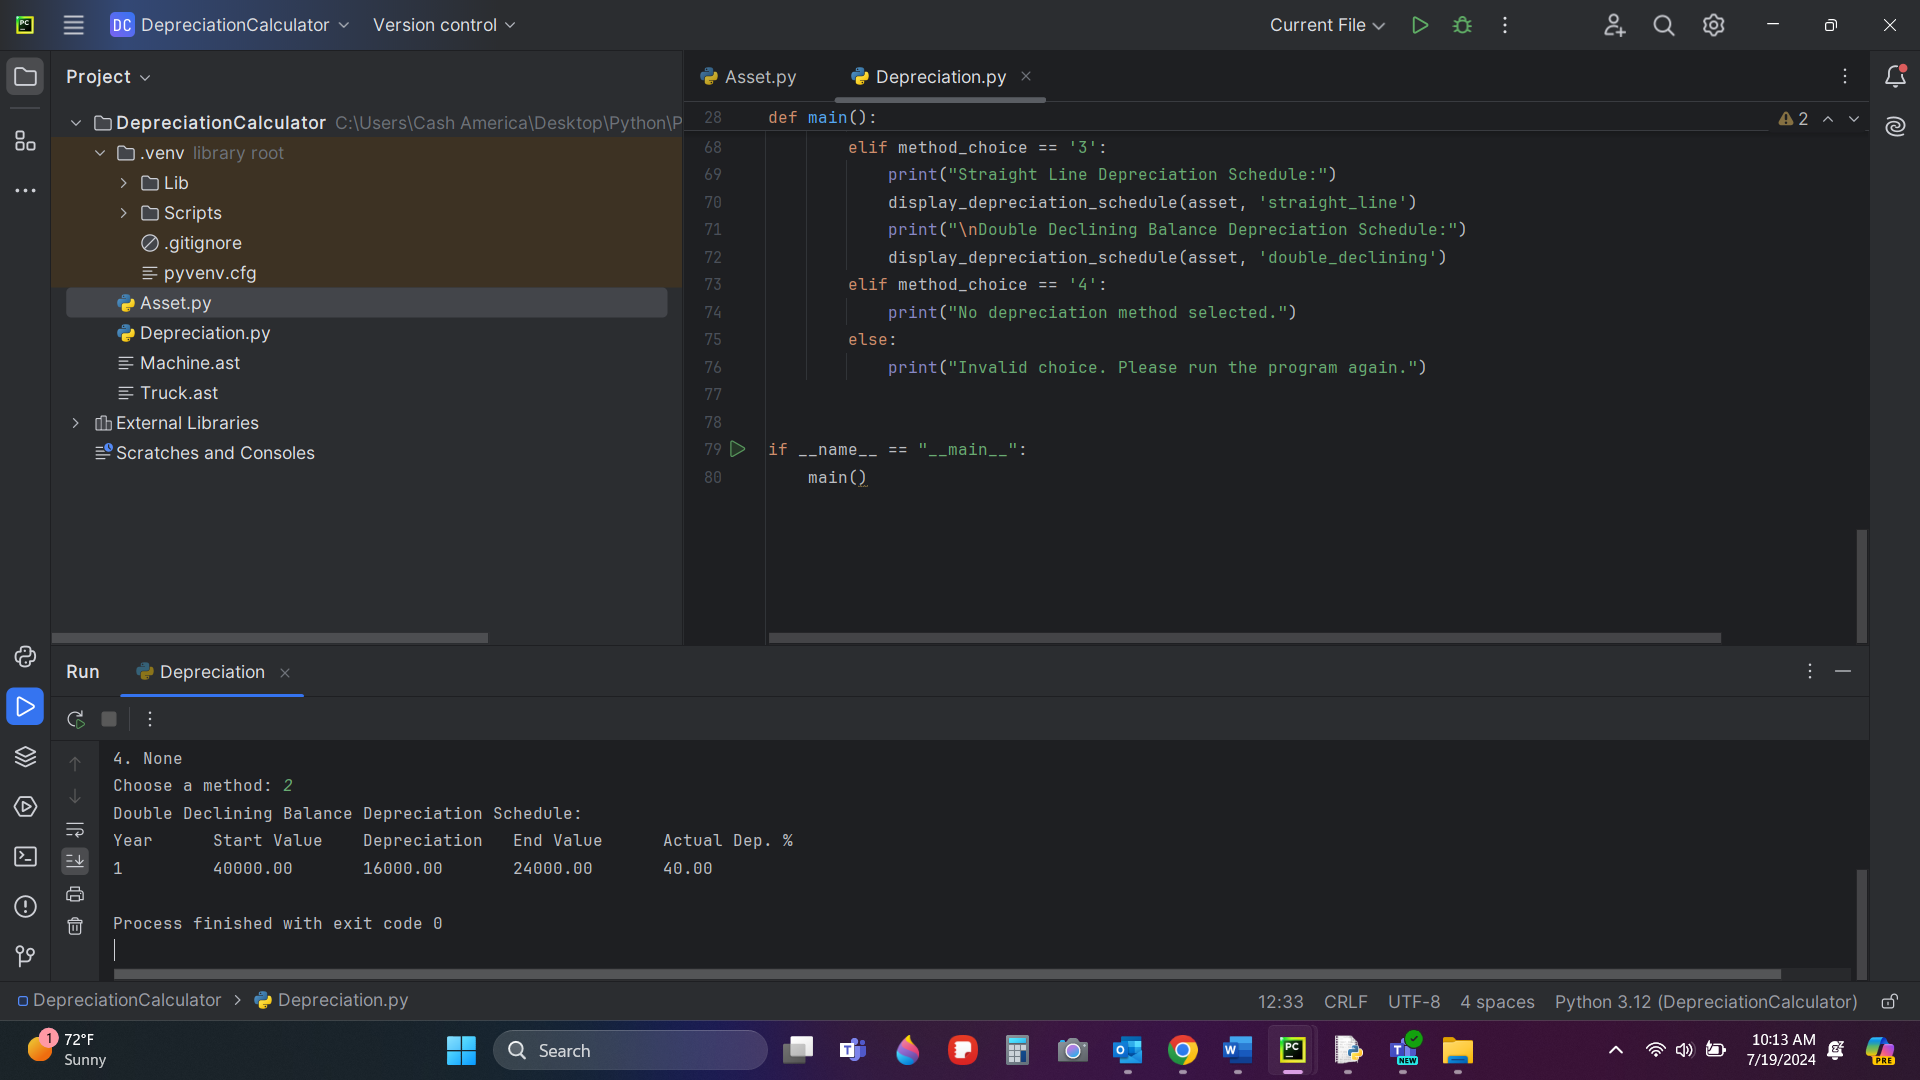
Task: Open the Terminal tool window
Action: coord(25,857)
